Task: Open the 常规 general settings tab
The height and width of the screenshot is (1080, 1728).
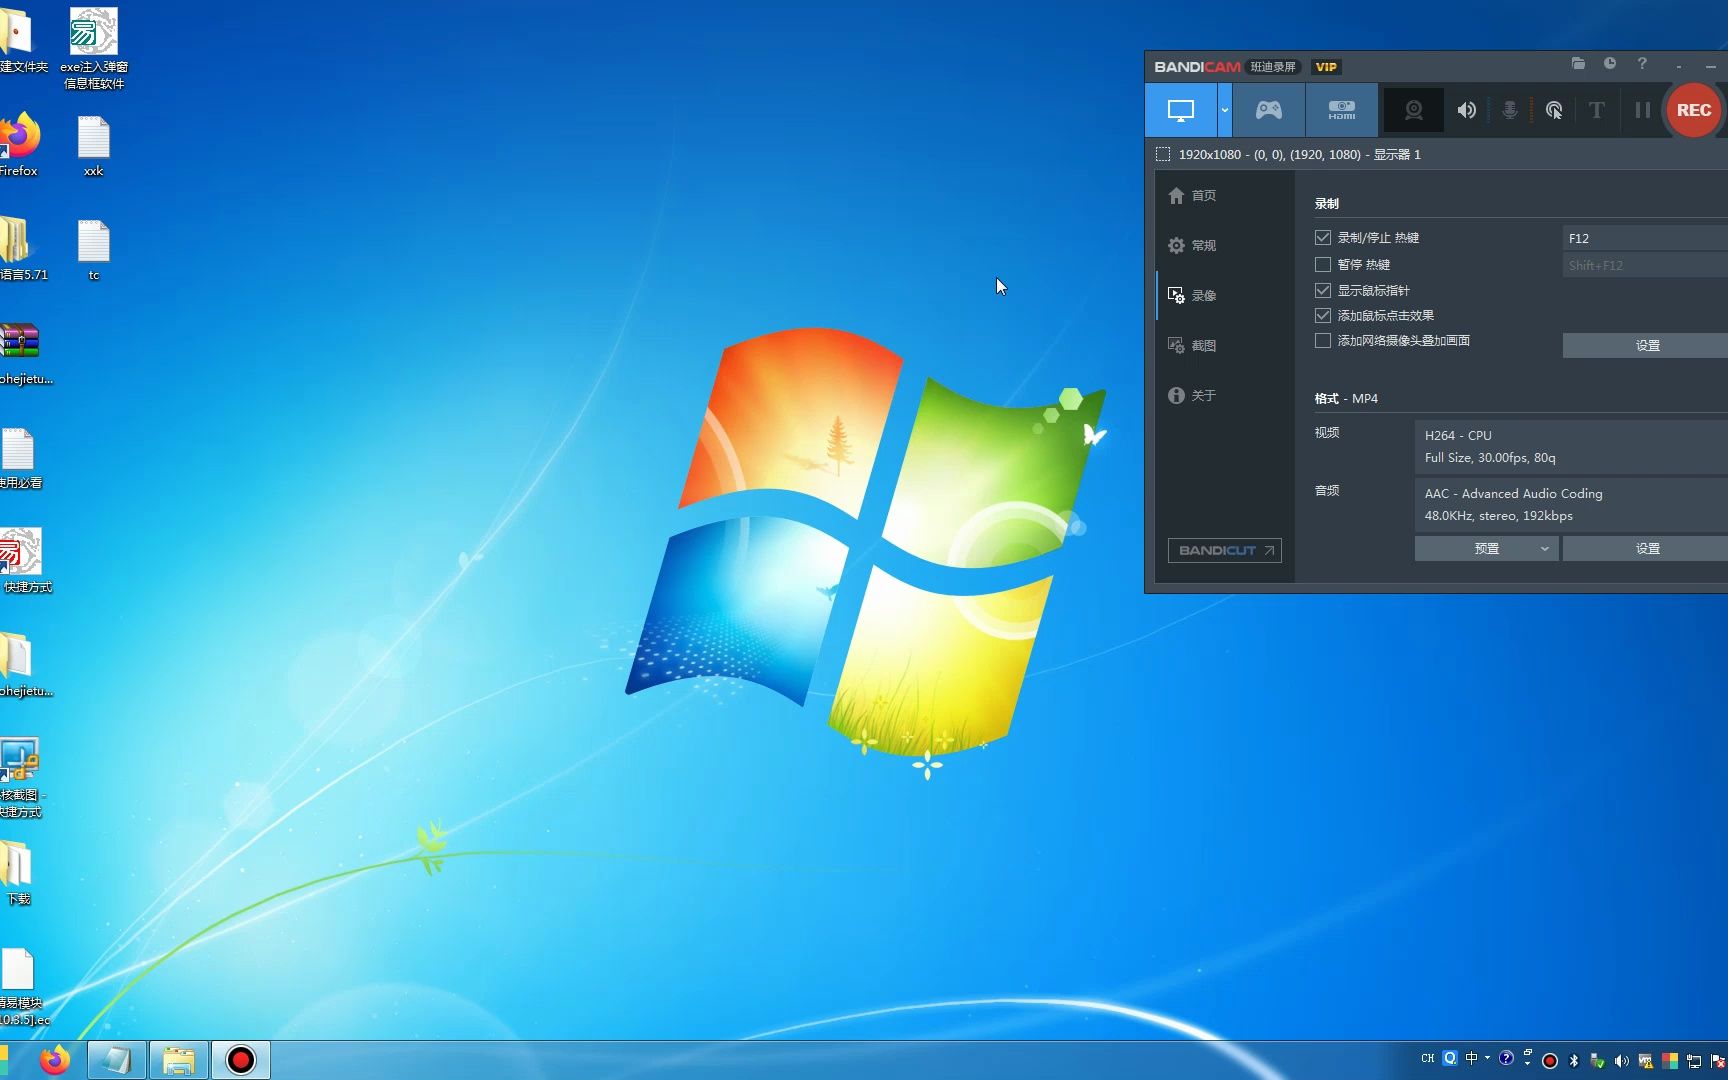Action: (x=1192, y=246)
